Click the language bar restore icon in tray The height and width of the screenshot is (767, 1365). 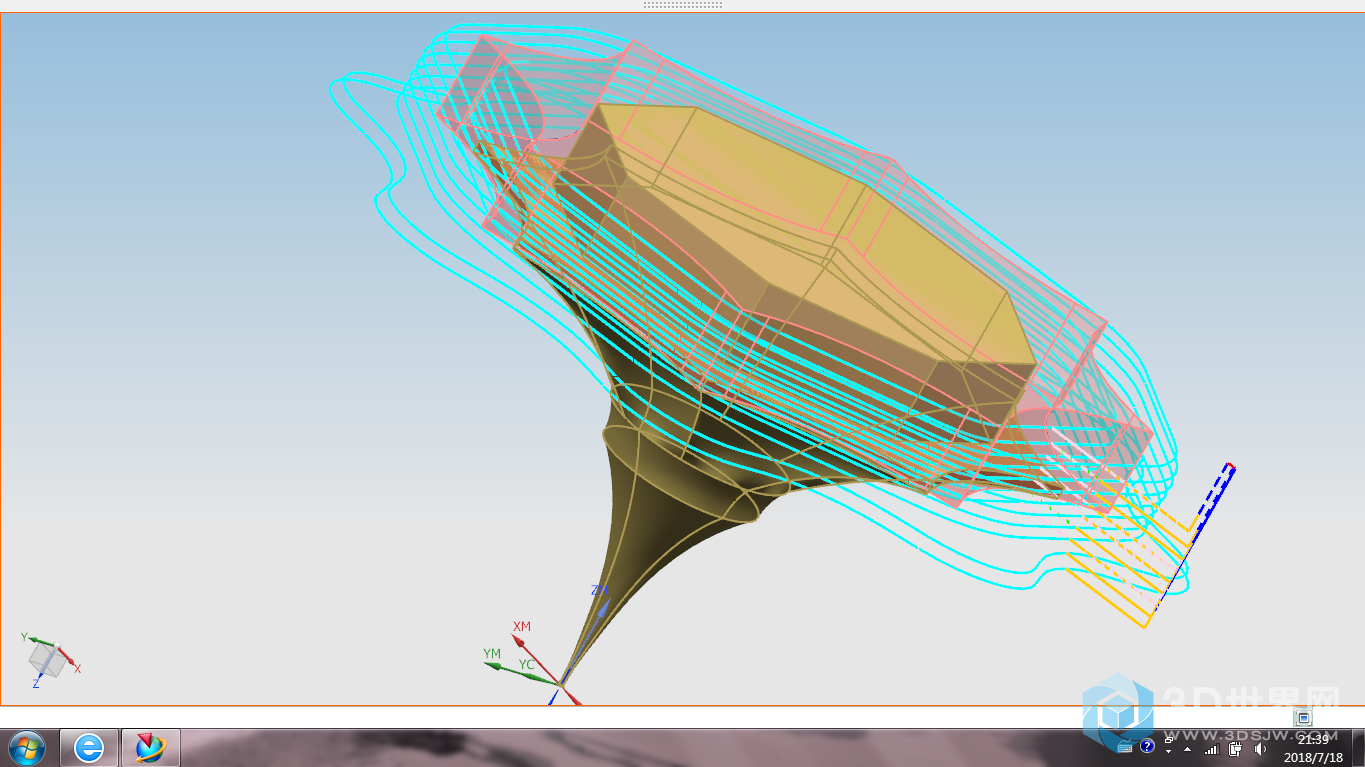(x=1168, y=740)
